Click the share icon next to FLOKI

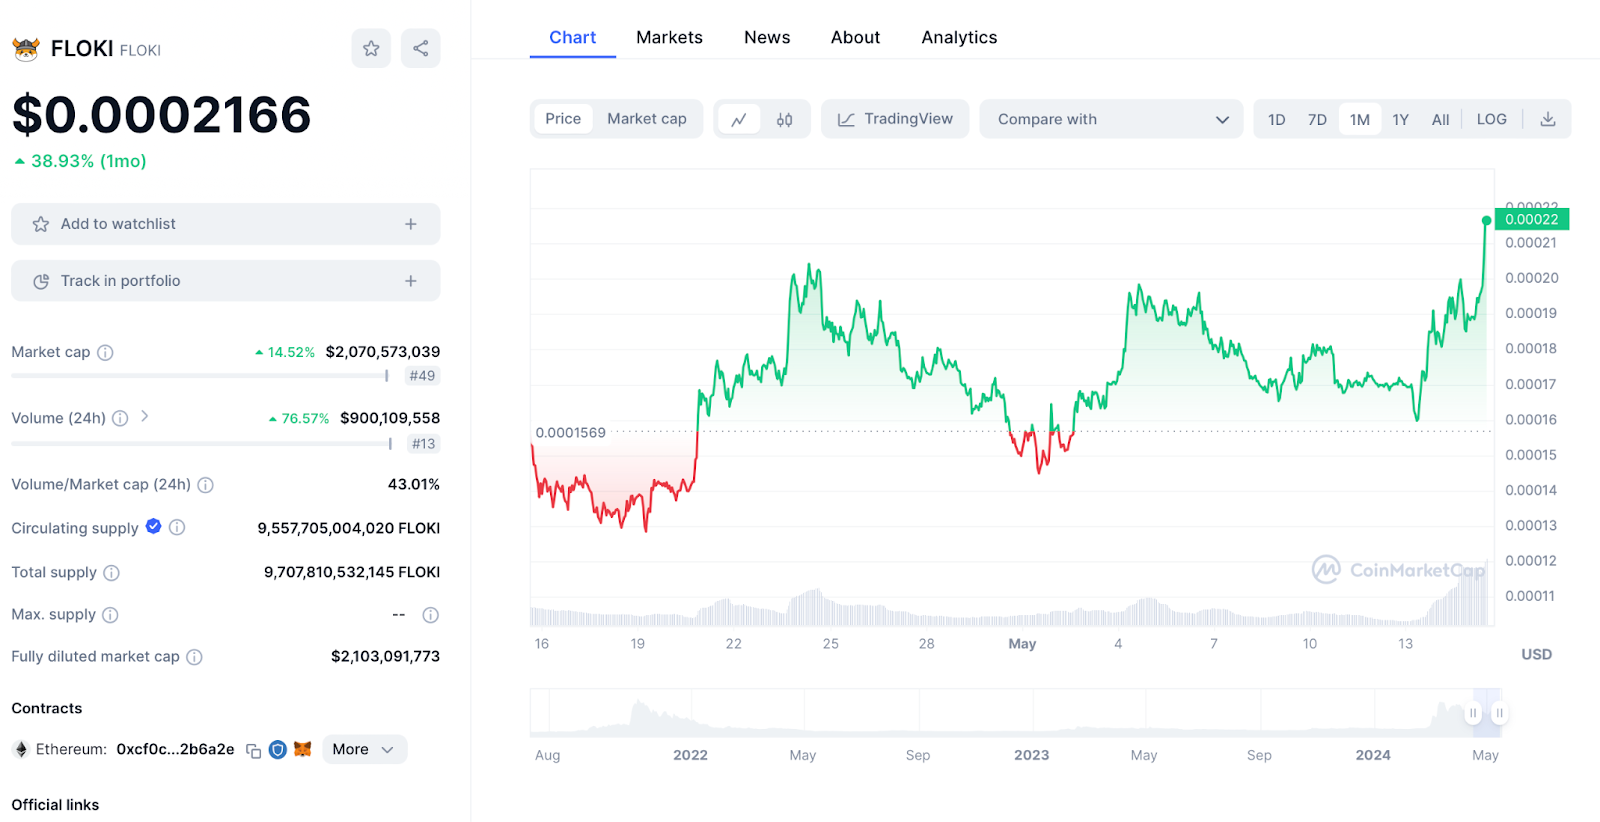pos(421,48)
